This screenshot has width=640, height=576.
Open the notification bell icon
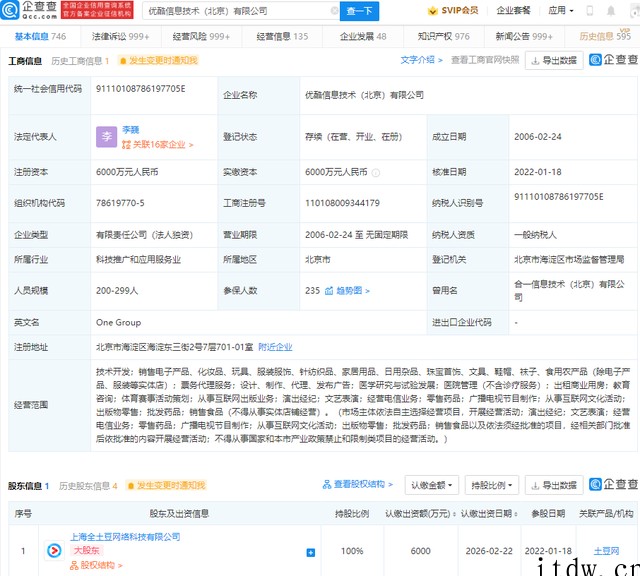(611, 11)
